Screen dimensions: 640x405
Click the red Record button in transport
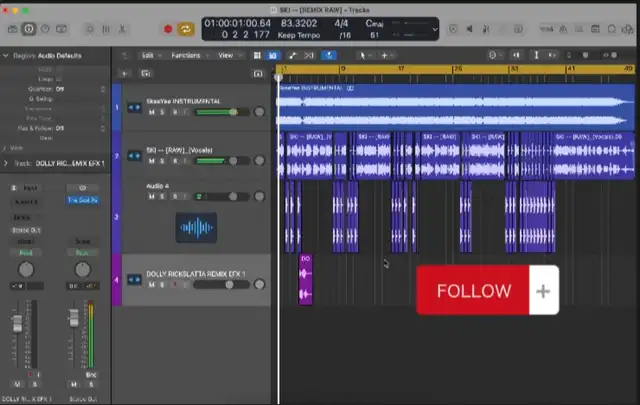coord(166,30)
